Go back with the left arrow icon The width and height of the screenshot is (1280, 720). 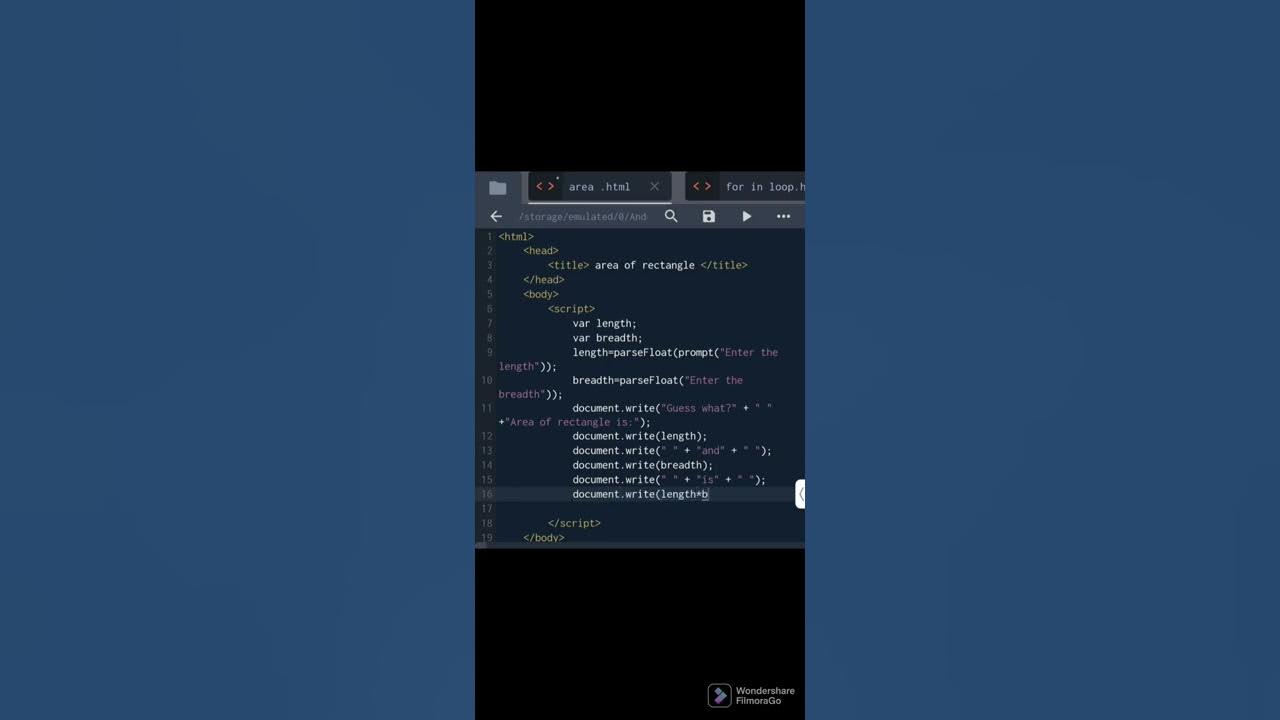click(496, 216)
